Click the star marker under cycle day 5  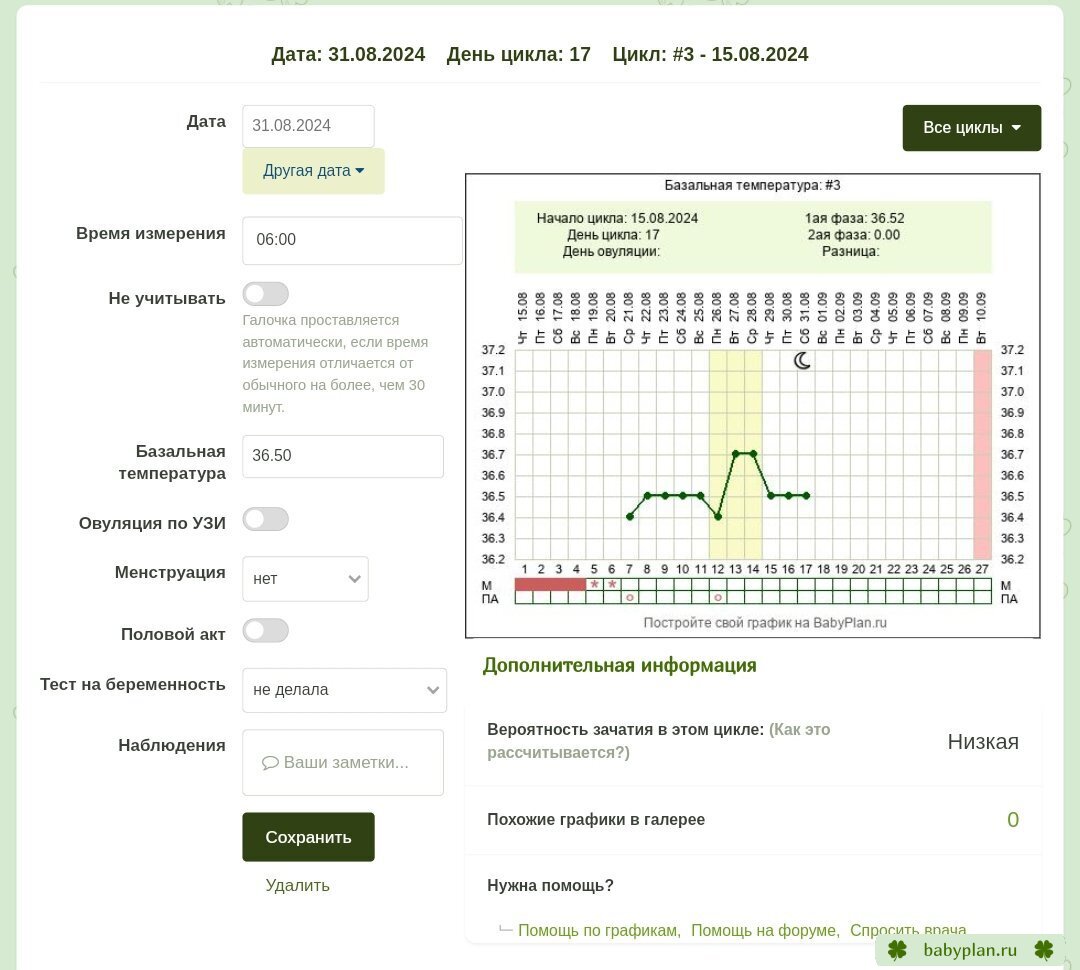coord(594,584)
